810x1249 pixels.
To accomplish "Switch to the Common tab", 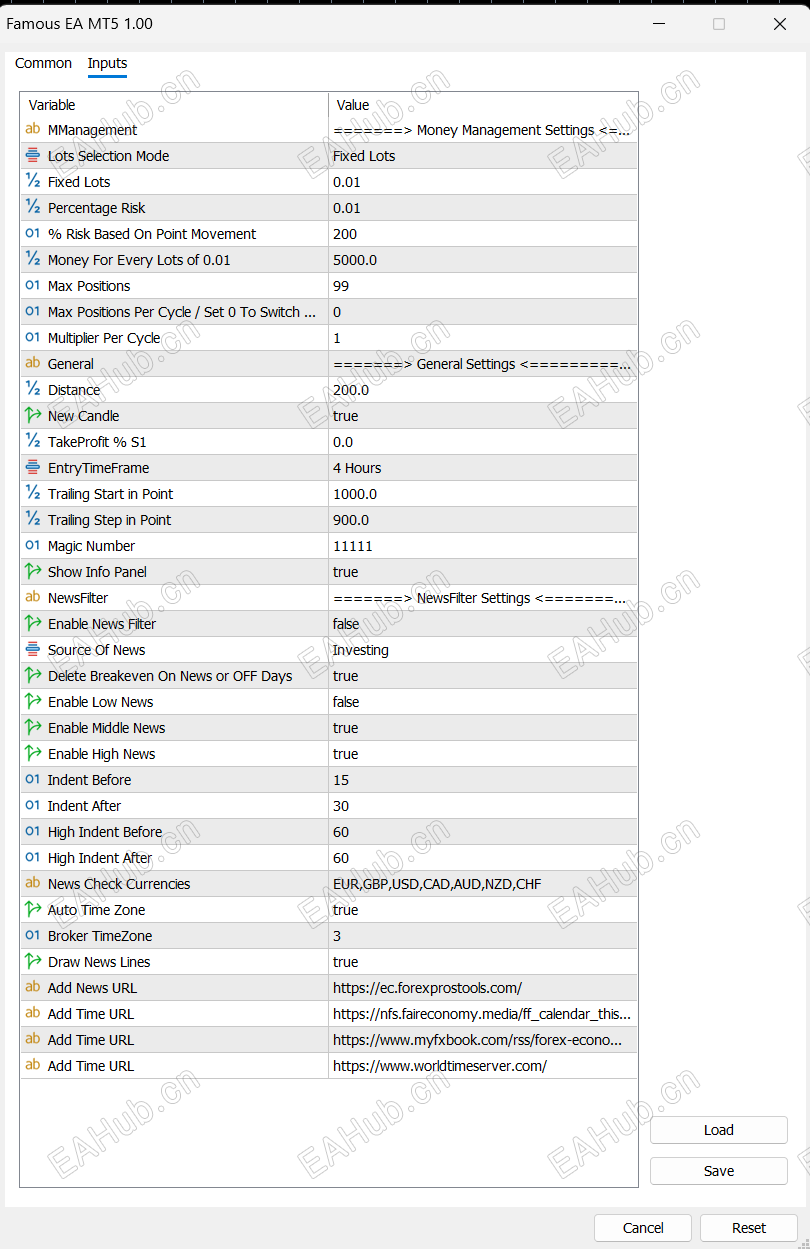I will pyautogui.click(x=43, y=63).
